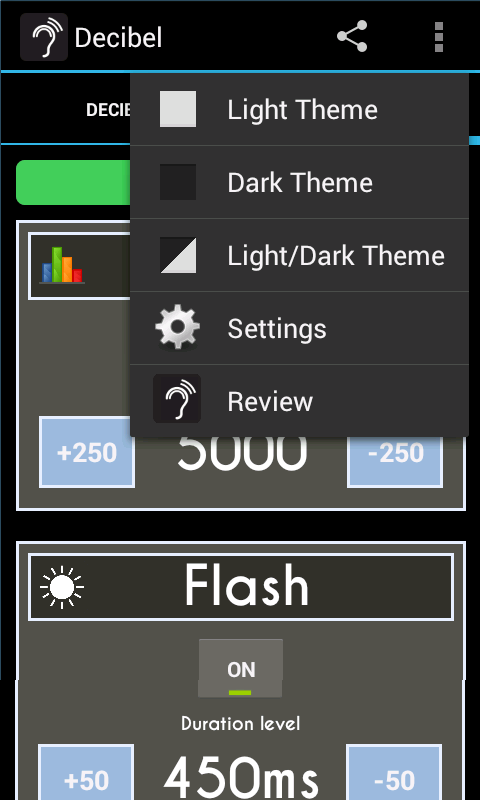Tap the share icon in the action bar
Screen dimensions: 480x800
coord(352,36)
